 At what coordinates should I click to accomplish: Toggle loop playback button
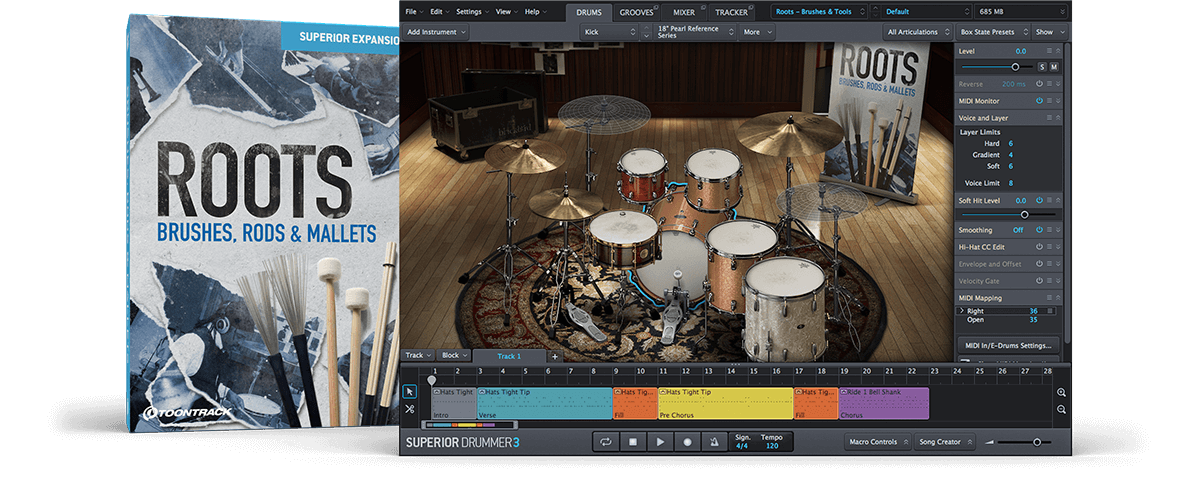605,441
